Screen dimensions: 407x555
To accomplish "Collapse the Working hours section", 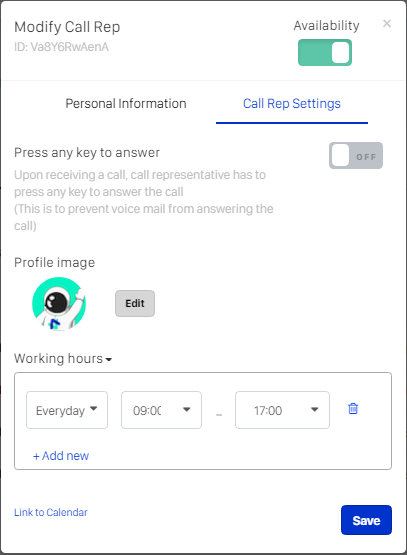I will click(x=63, y=359).
